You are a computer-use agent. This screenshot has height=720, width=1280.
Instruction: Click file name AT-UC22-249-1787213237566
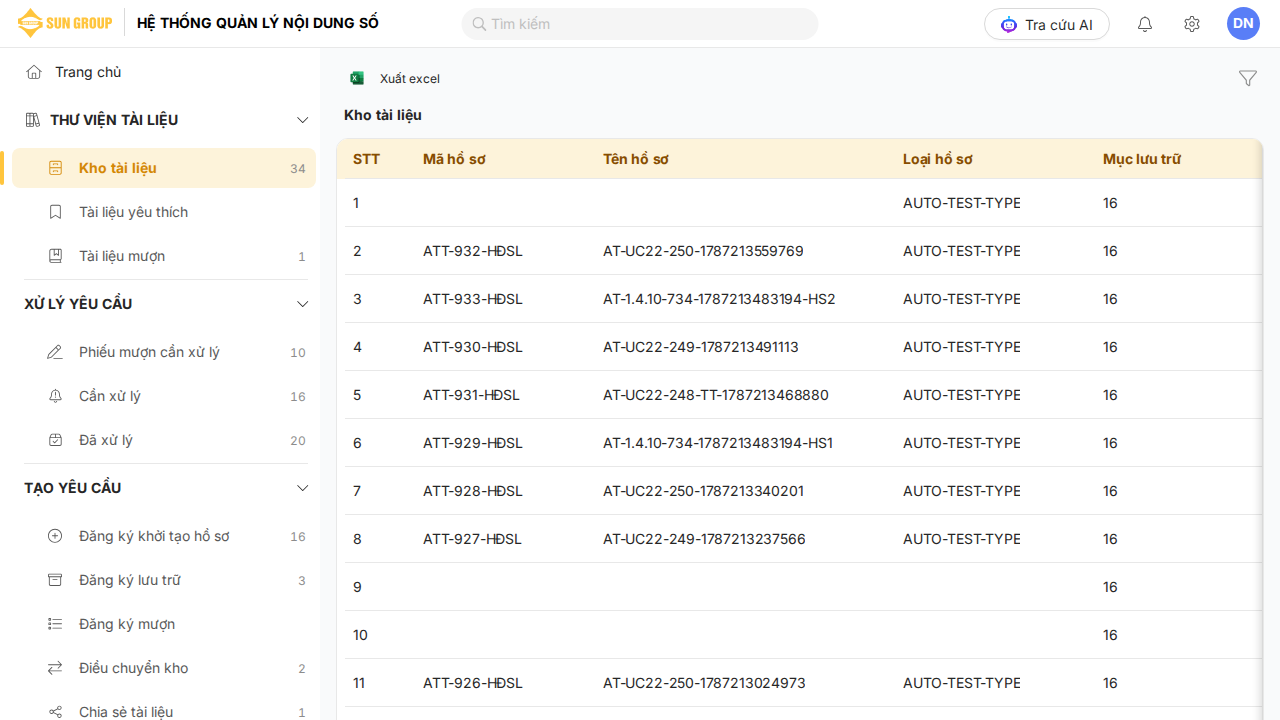tap(704, 539)
